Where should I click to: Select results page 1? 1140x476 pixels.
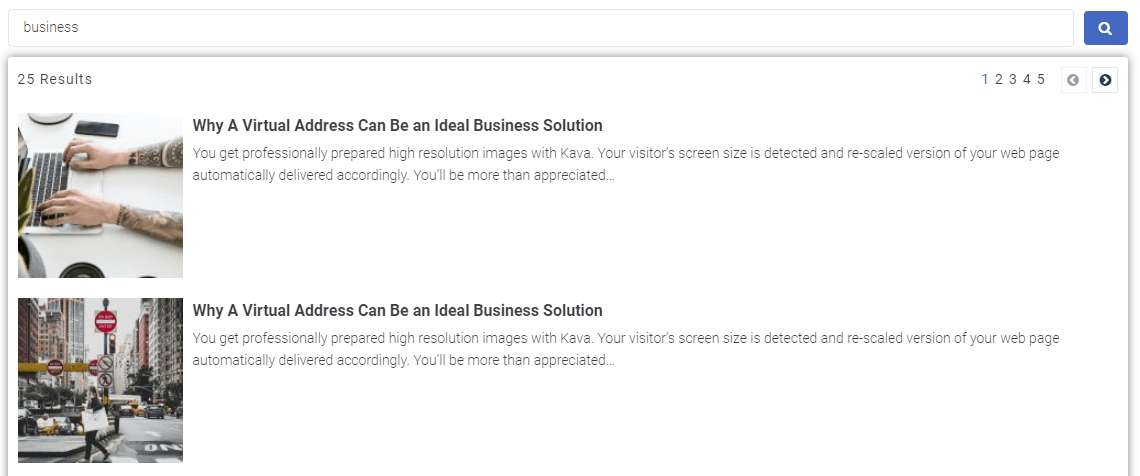pos(985,79)
